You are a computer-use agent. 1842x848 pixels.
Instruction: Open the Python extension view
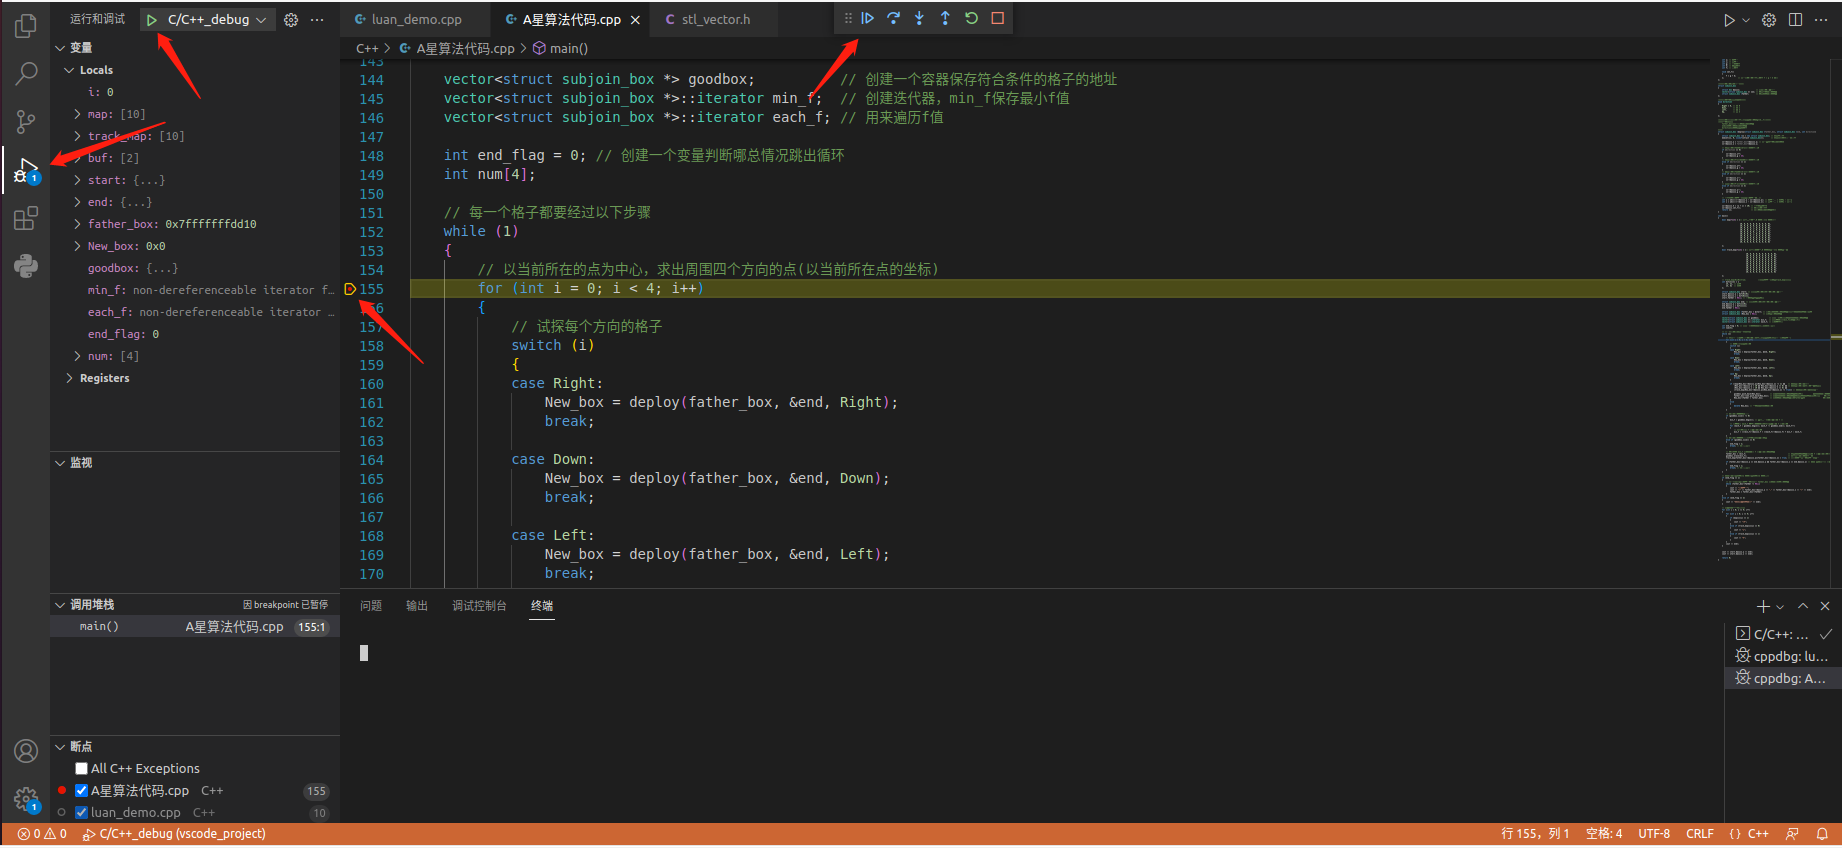[x=26, y=266]
